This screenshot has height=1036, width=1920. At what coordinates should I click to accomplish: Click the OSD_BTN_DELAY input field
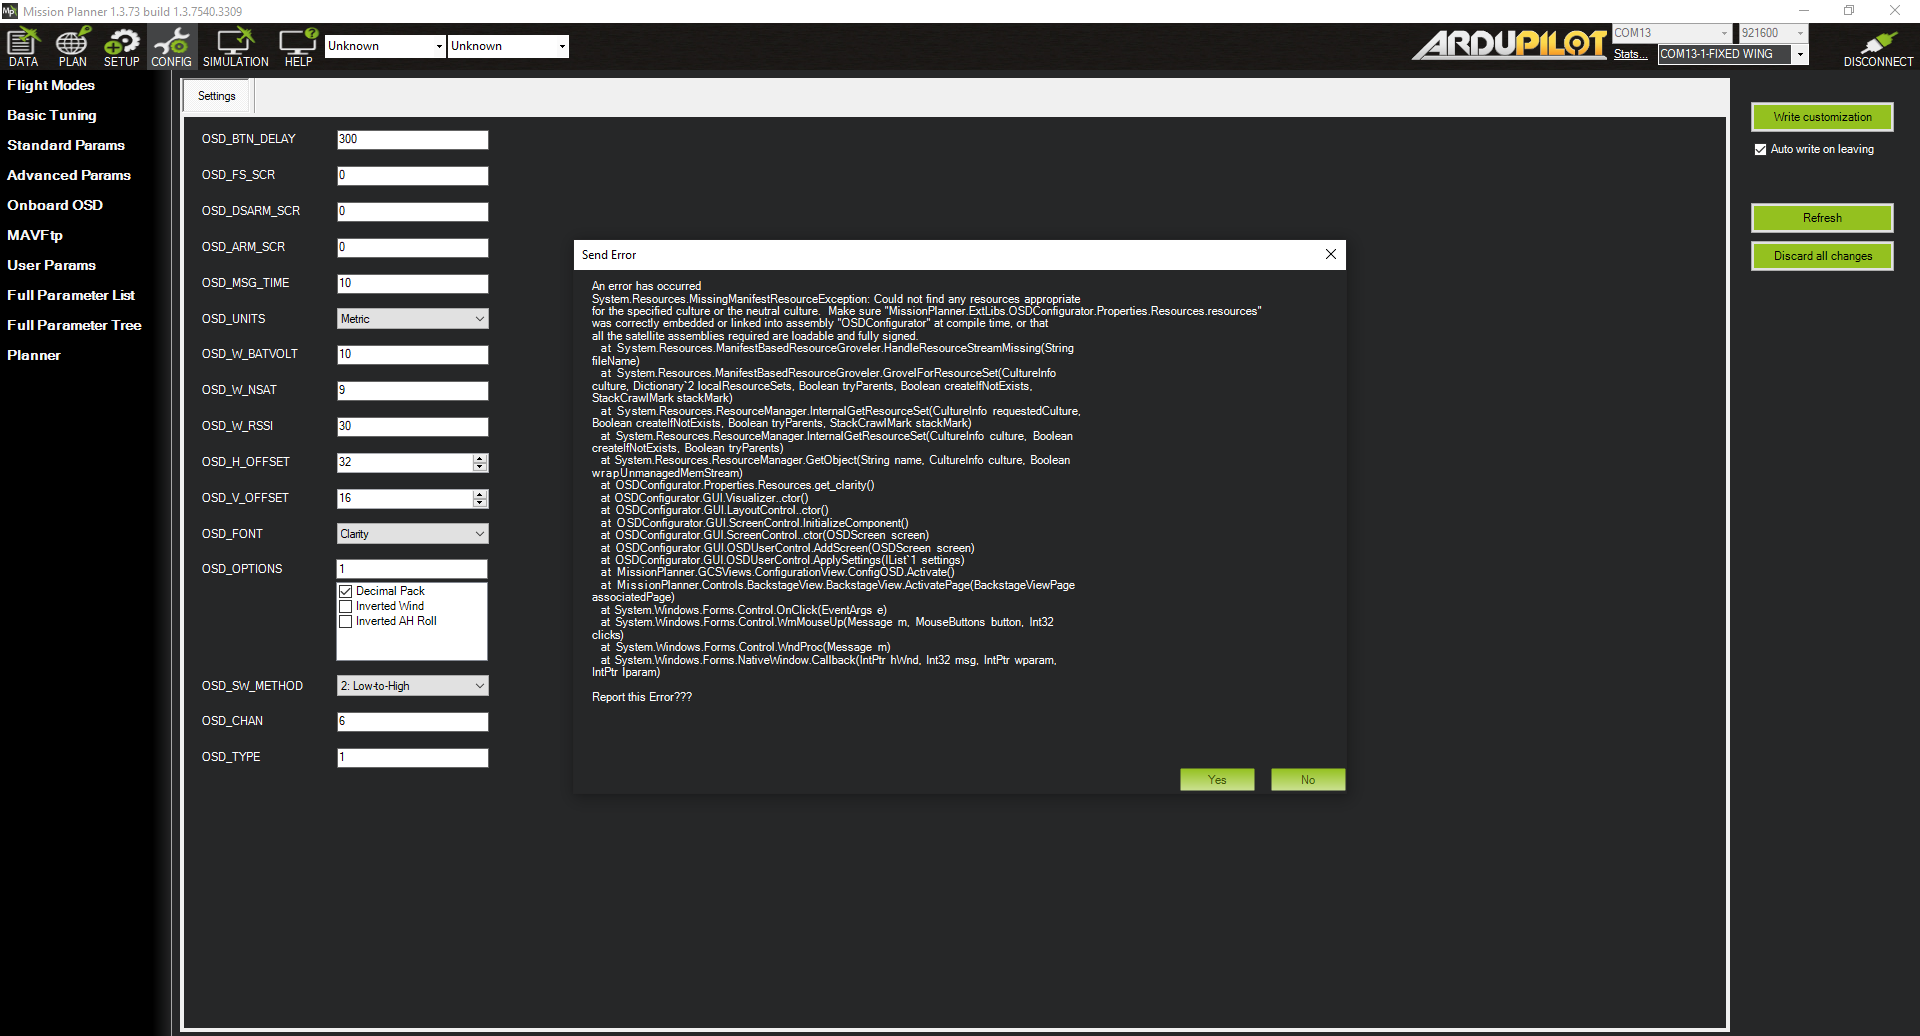[x=413, y=139]
